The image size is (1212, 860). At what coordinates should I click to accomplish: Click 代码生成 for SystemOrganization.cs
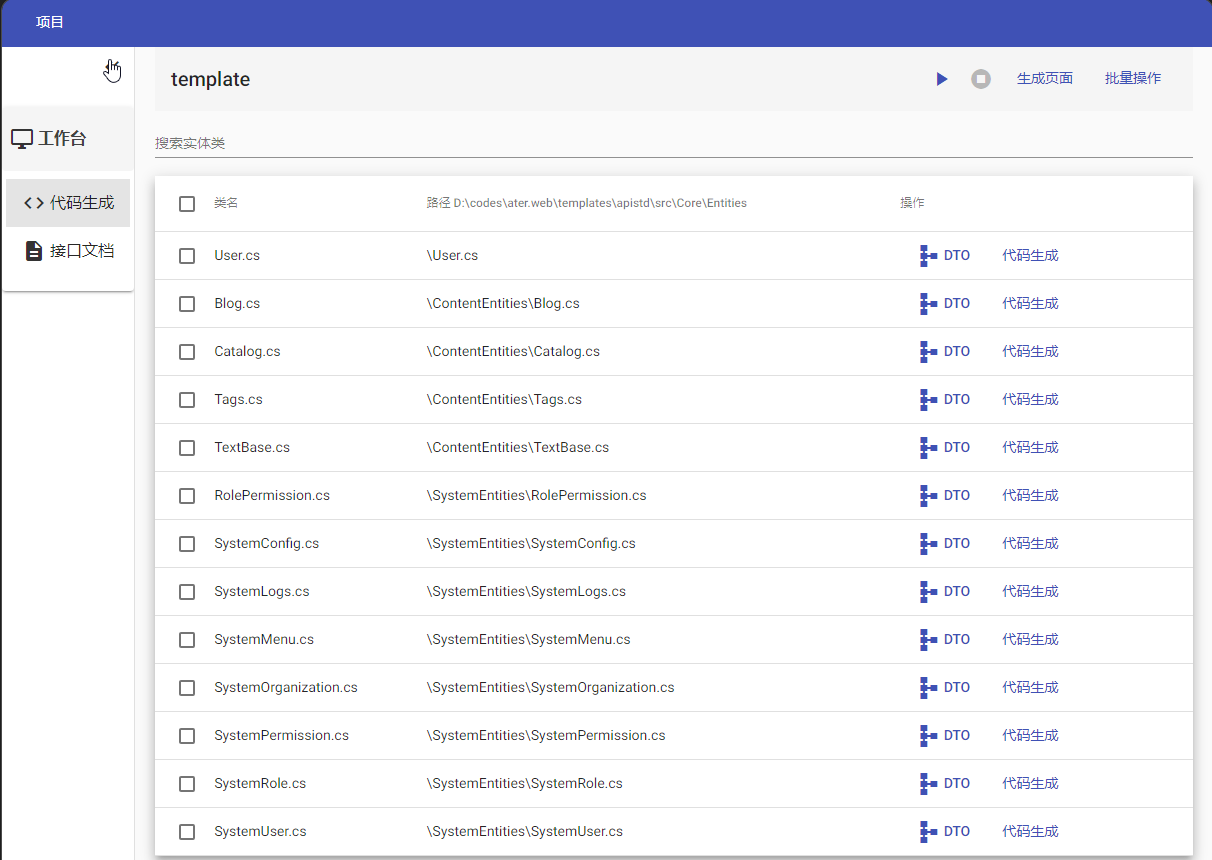1030,688
